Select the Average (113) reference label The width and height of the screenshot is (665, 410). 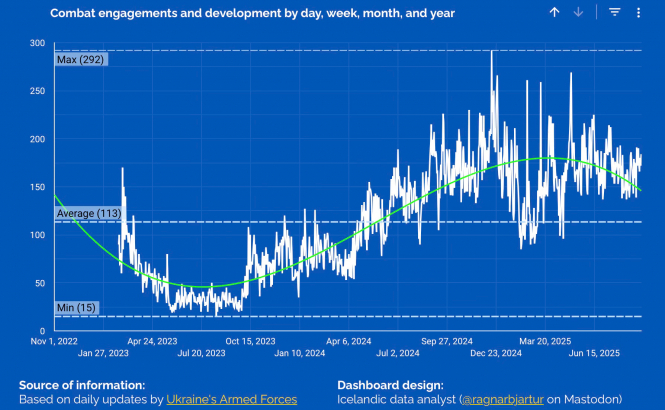88,213
